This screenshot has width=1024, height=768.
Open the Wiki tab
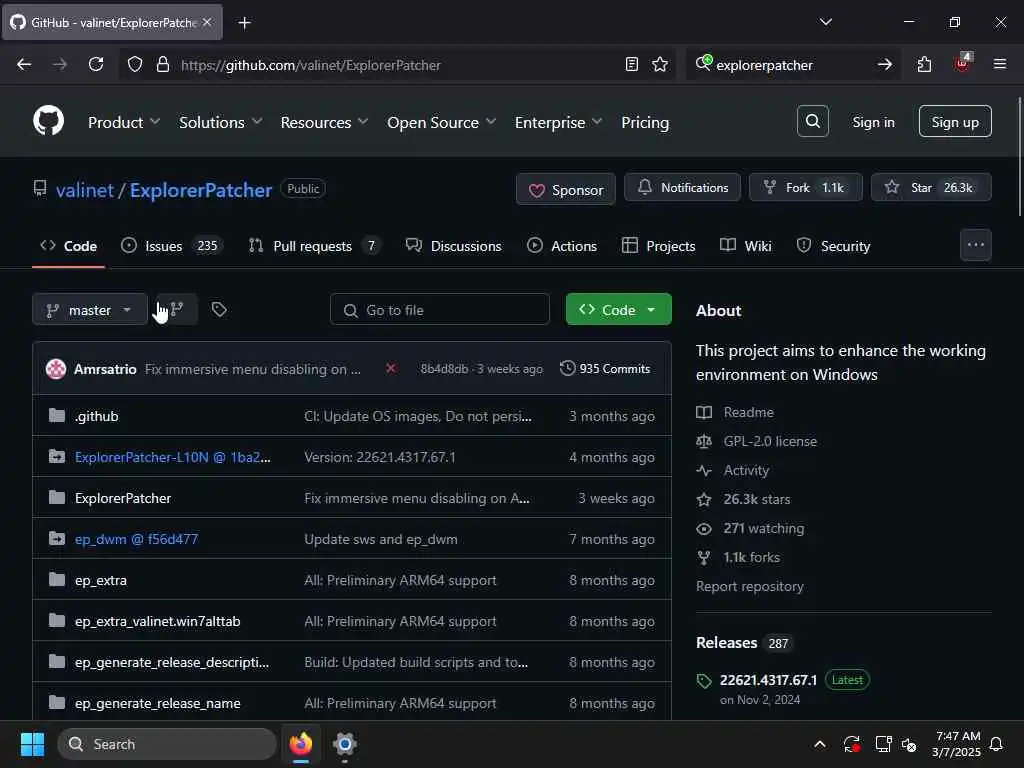[x=745, y=246]
